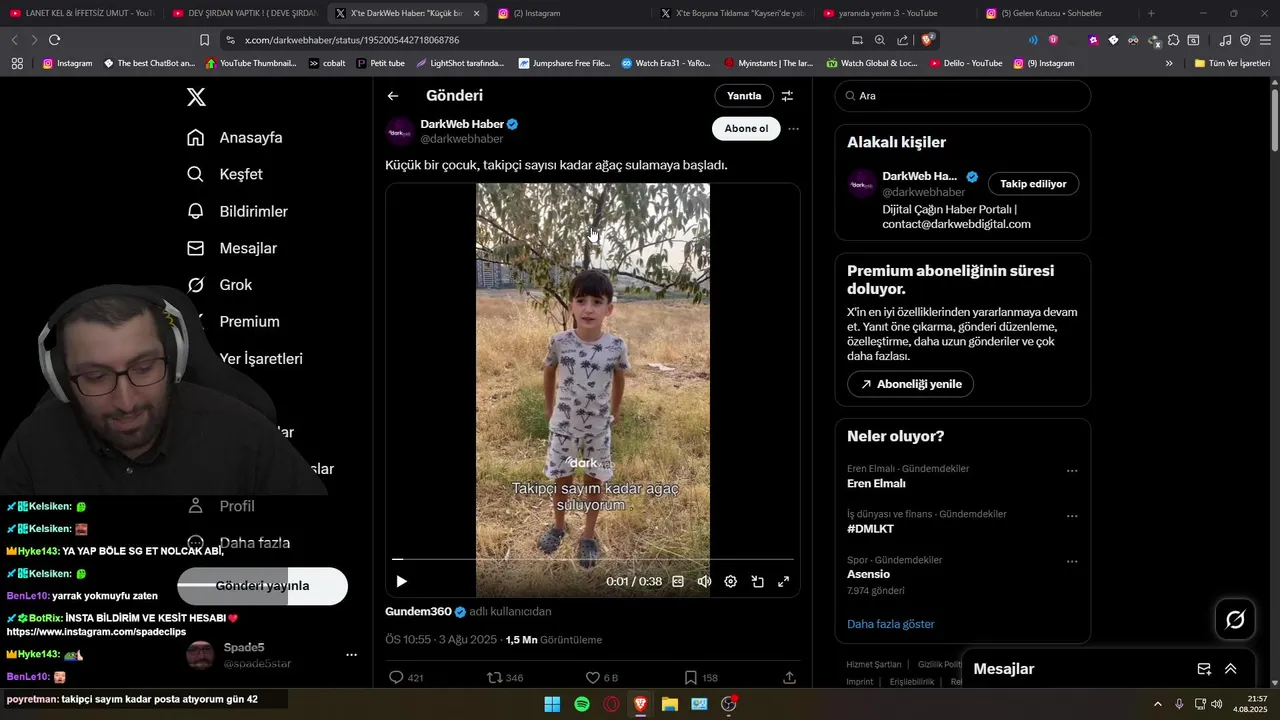Open Anasayfa home in sidebar
The width and height of the screenshot is (1280, 720).
[x=235, y=138]
